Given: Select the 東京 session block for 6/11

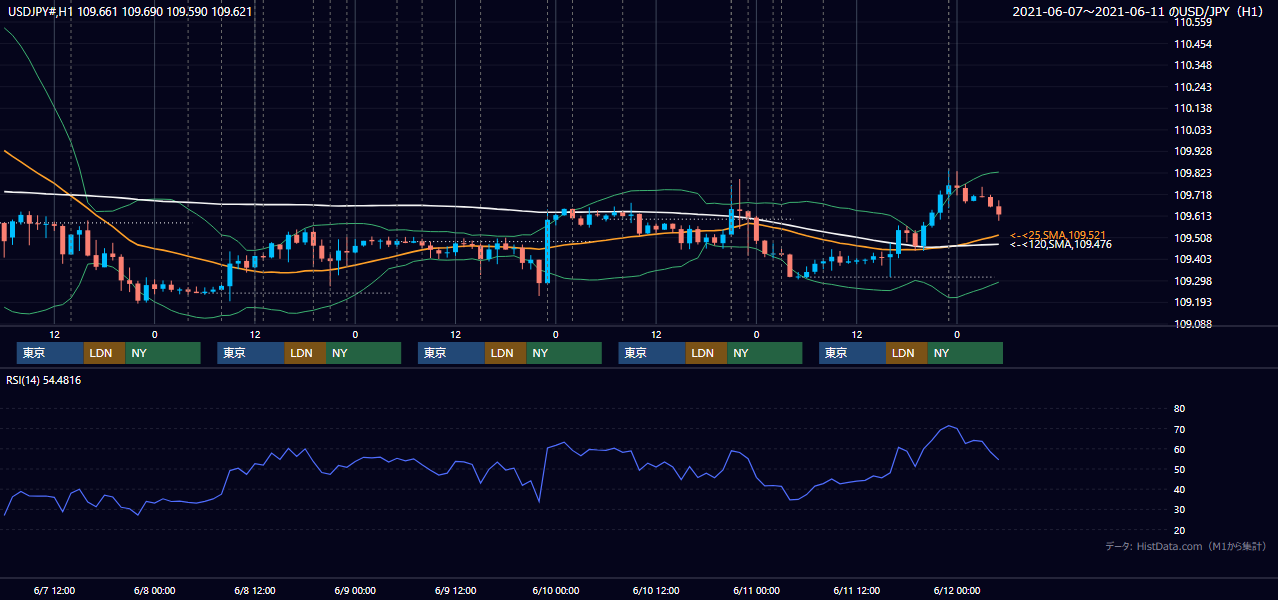Looking at the screenshot, I should (852, 353).
